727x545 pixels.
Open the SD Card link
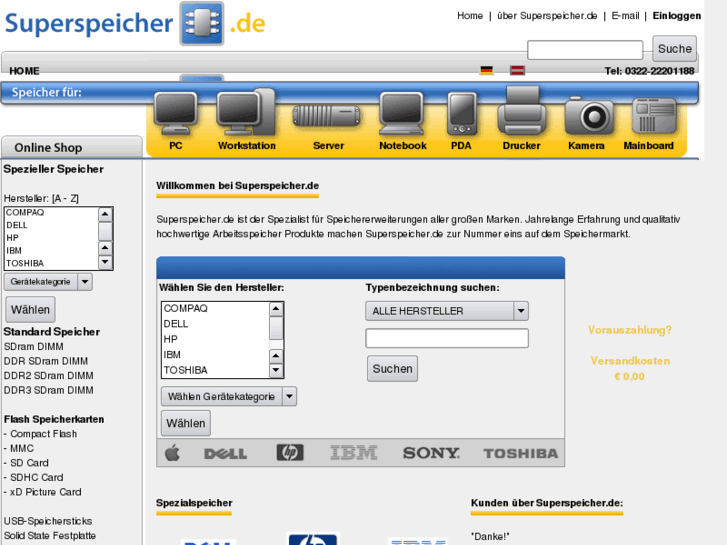pos(29,463)
